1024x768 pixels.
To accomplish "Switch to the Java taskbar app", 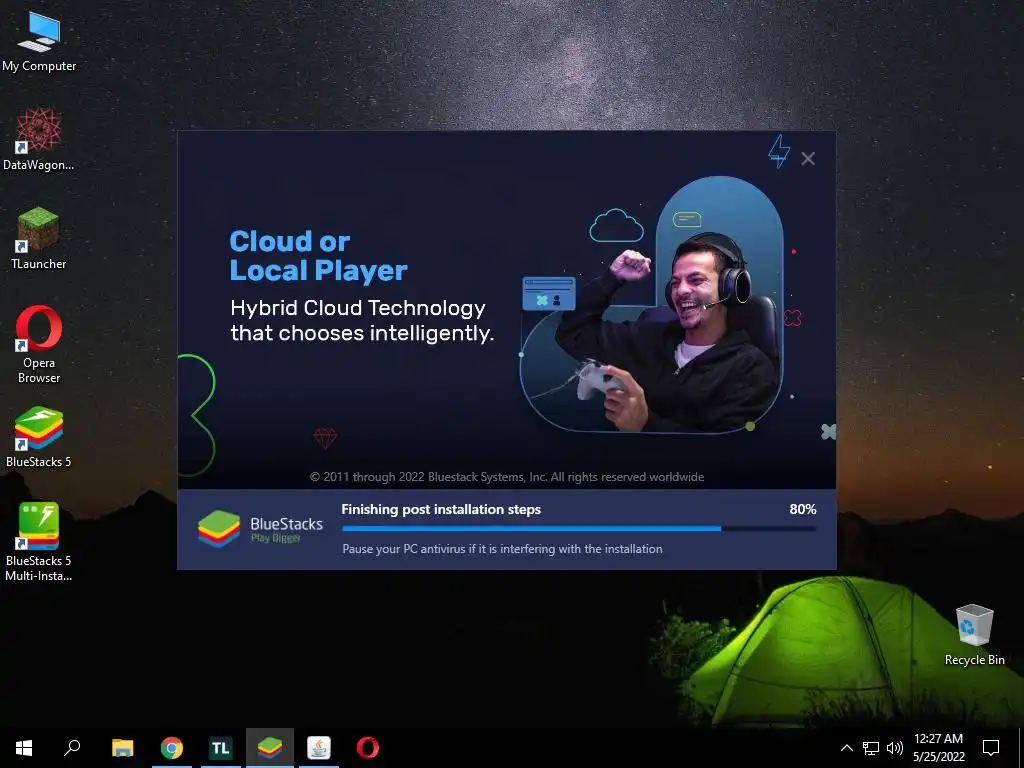I will click(319, 748).
